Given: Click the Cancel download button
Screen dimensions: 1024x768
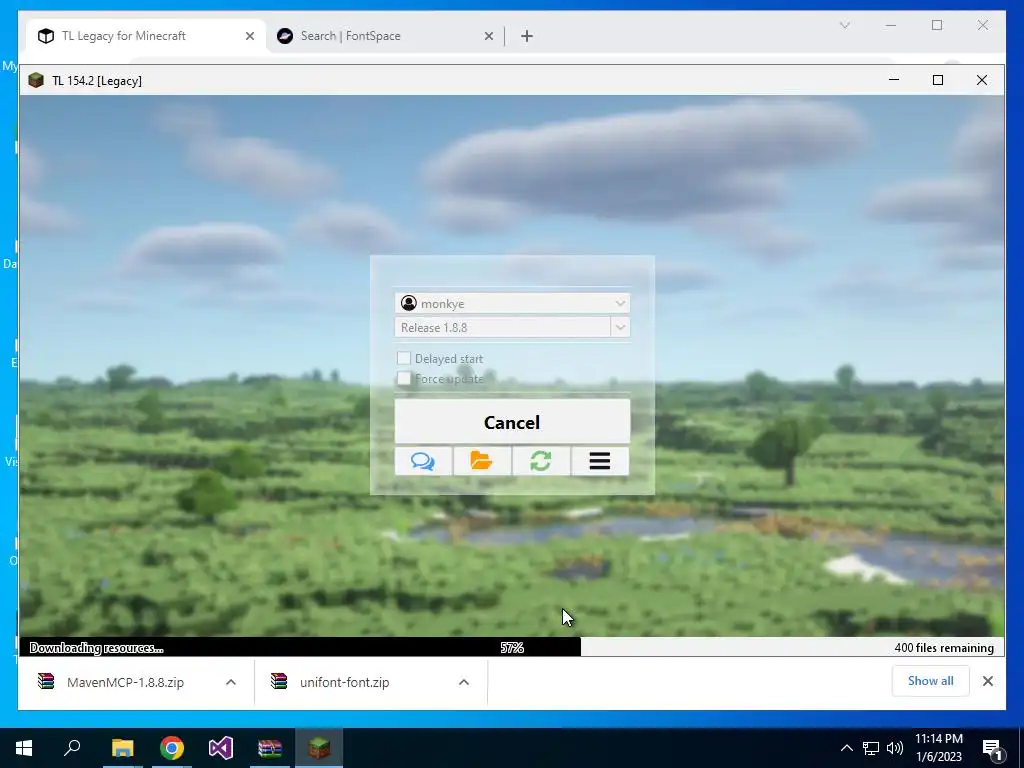Looking at the screenshot, I should (x=512, y=422).
